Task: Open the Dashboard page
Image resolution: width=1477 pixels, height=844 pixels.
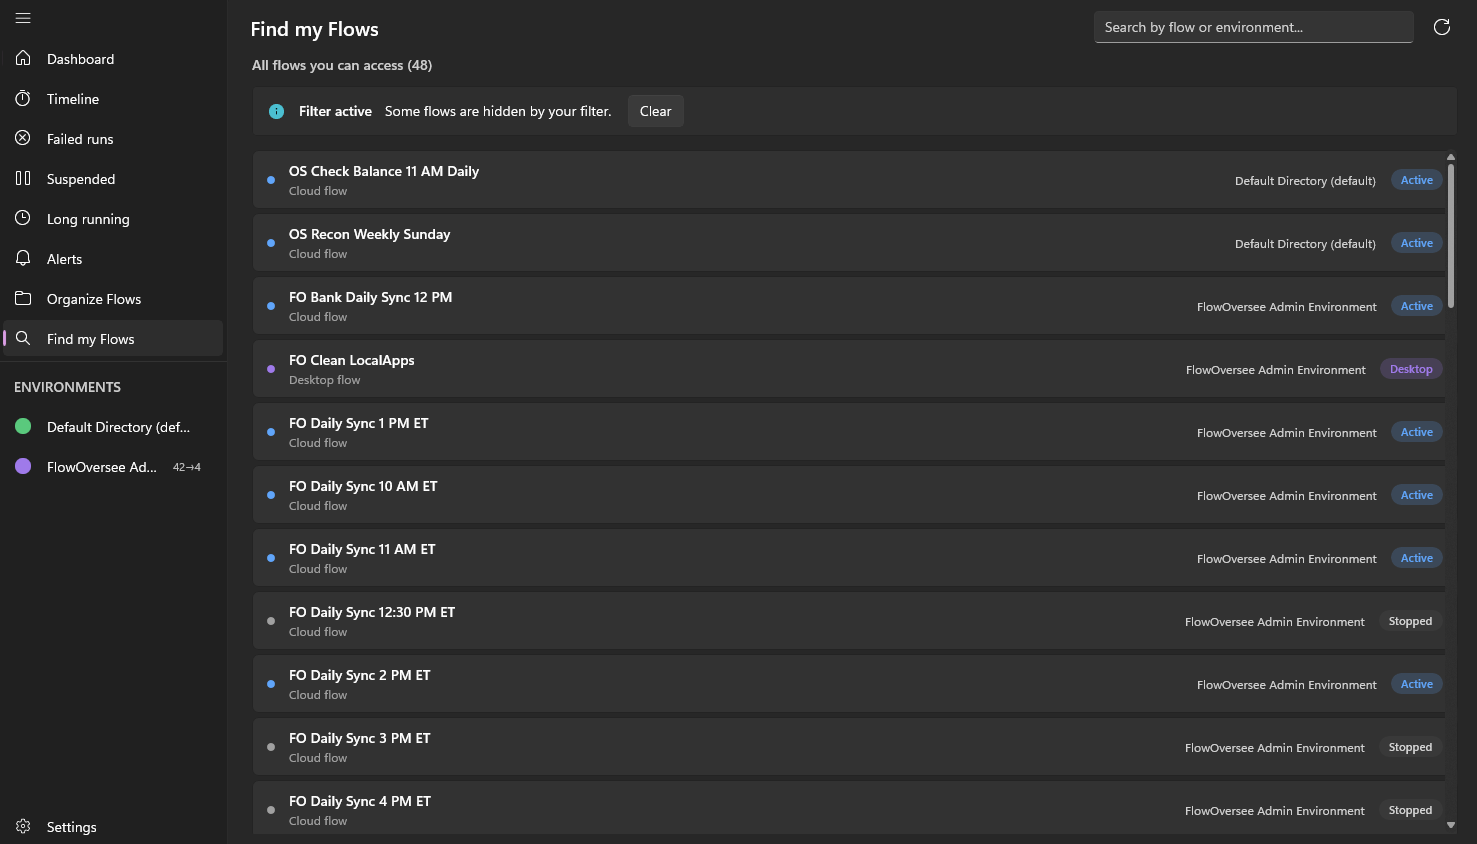Action: [x=113, y=58]
